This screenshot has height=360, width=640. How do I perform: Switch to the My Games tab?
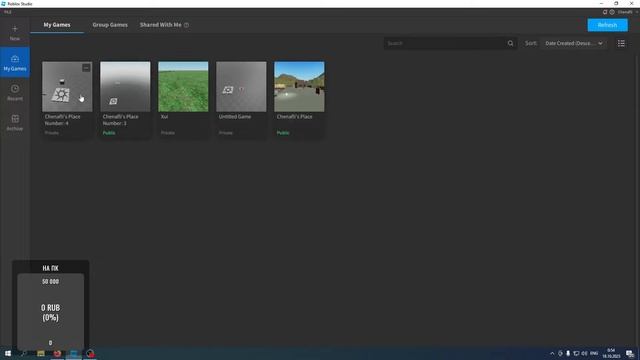[x=57, y=25]
